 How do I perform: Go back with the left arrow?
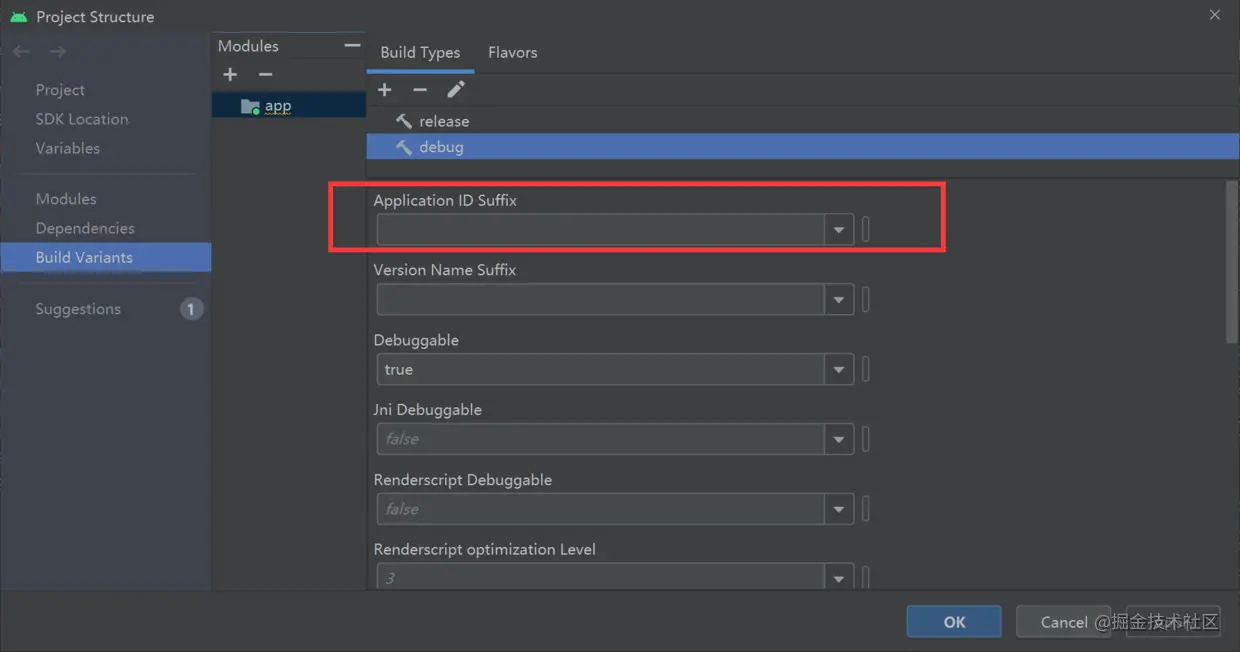point(21,51)
